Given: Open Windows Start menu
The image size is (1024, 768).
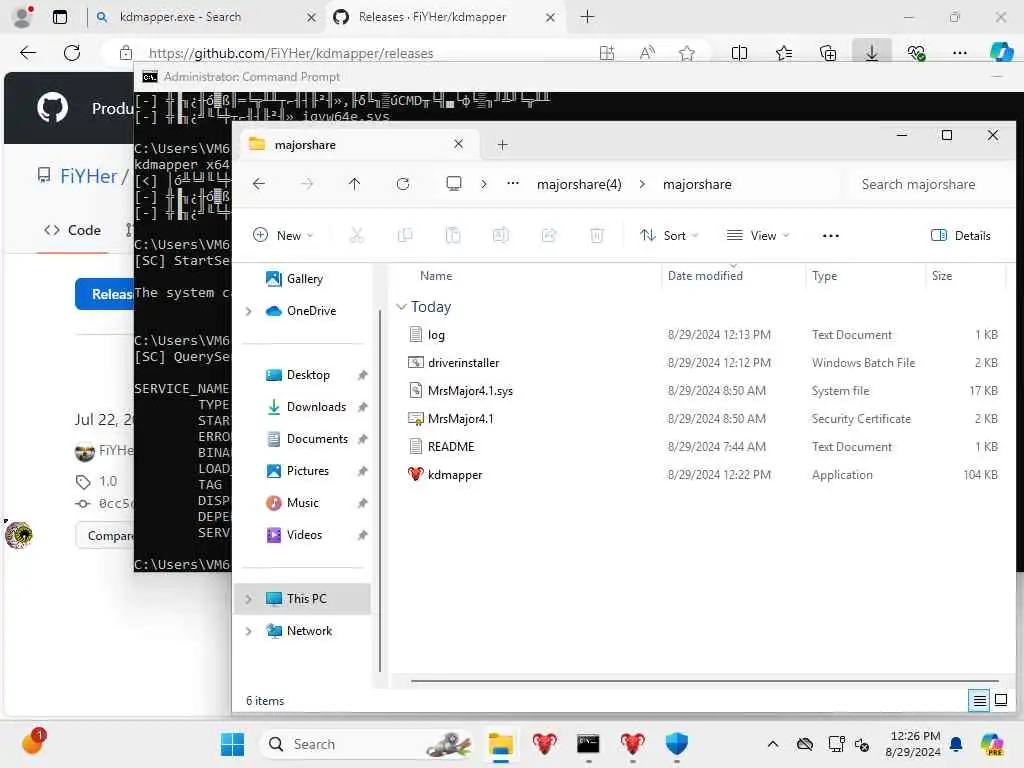Looking at the screenshot, I should [x=232, y=744].
